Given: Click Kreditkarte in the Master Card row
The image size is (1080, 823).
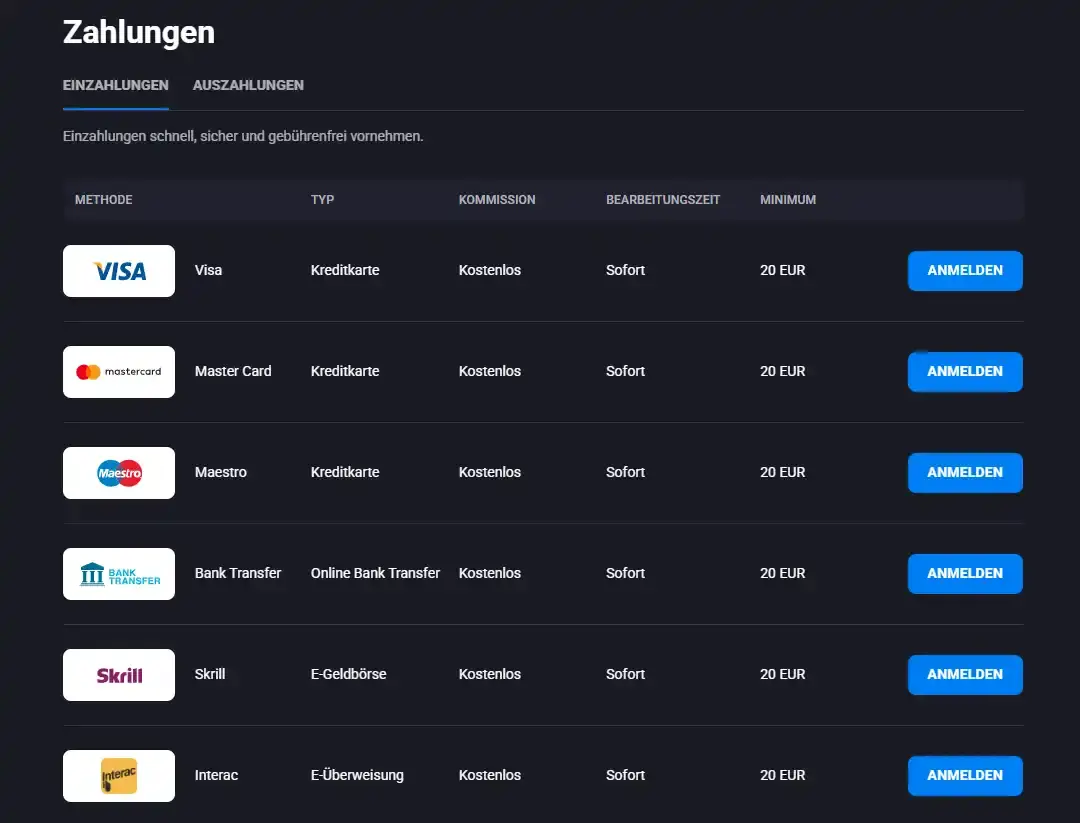Looking at the screenshot, I should coord(345,371).
